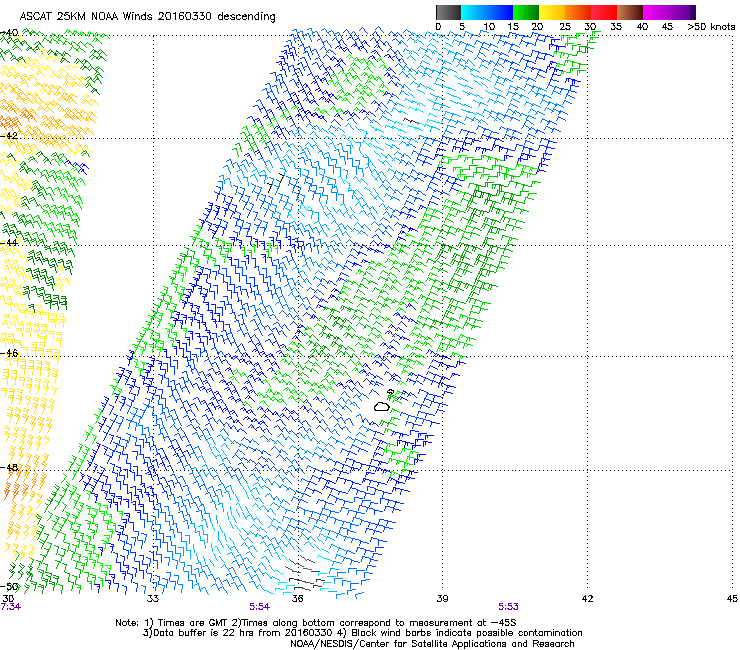
Task: Click the '-48' latitude axis label
Action: (9, 468)
